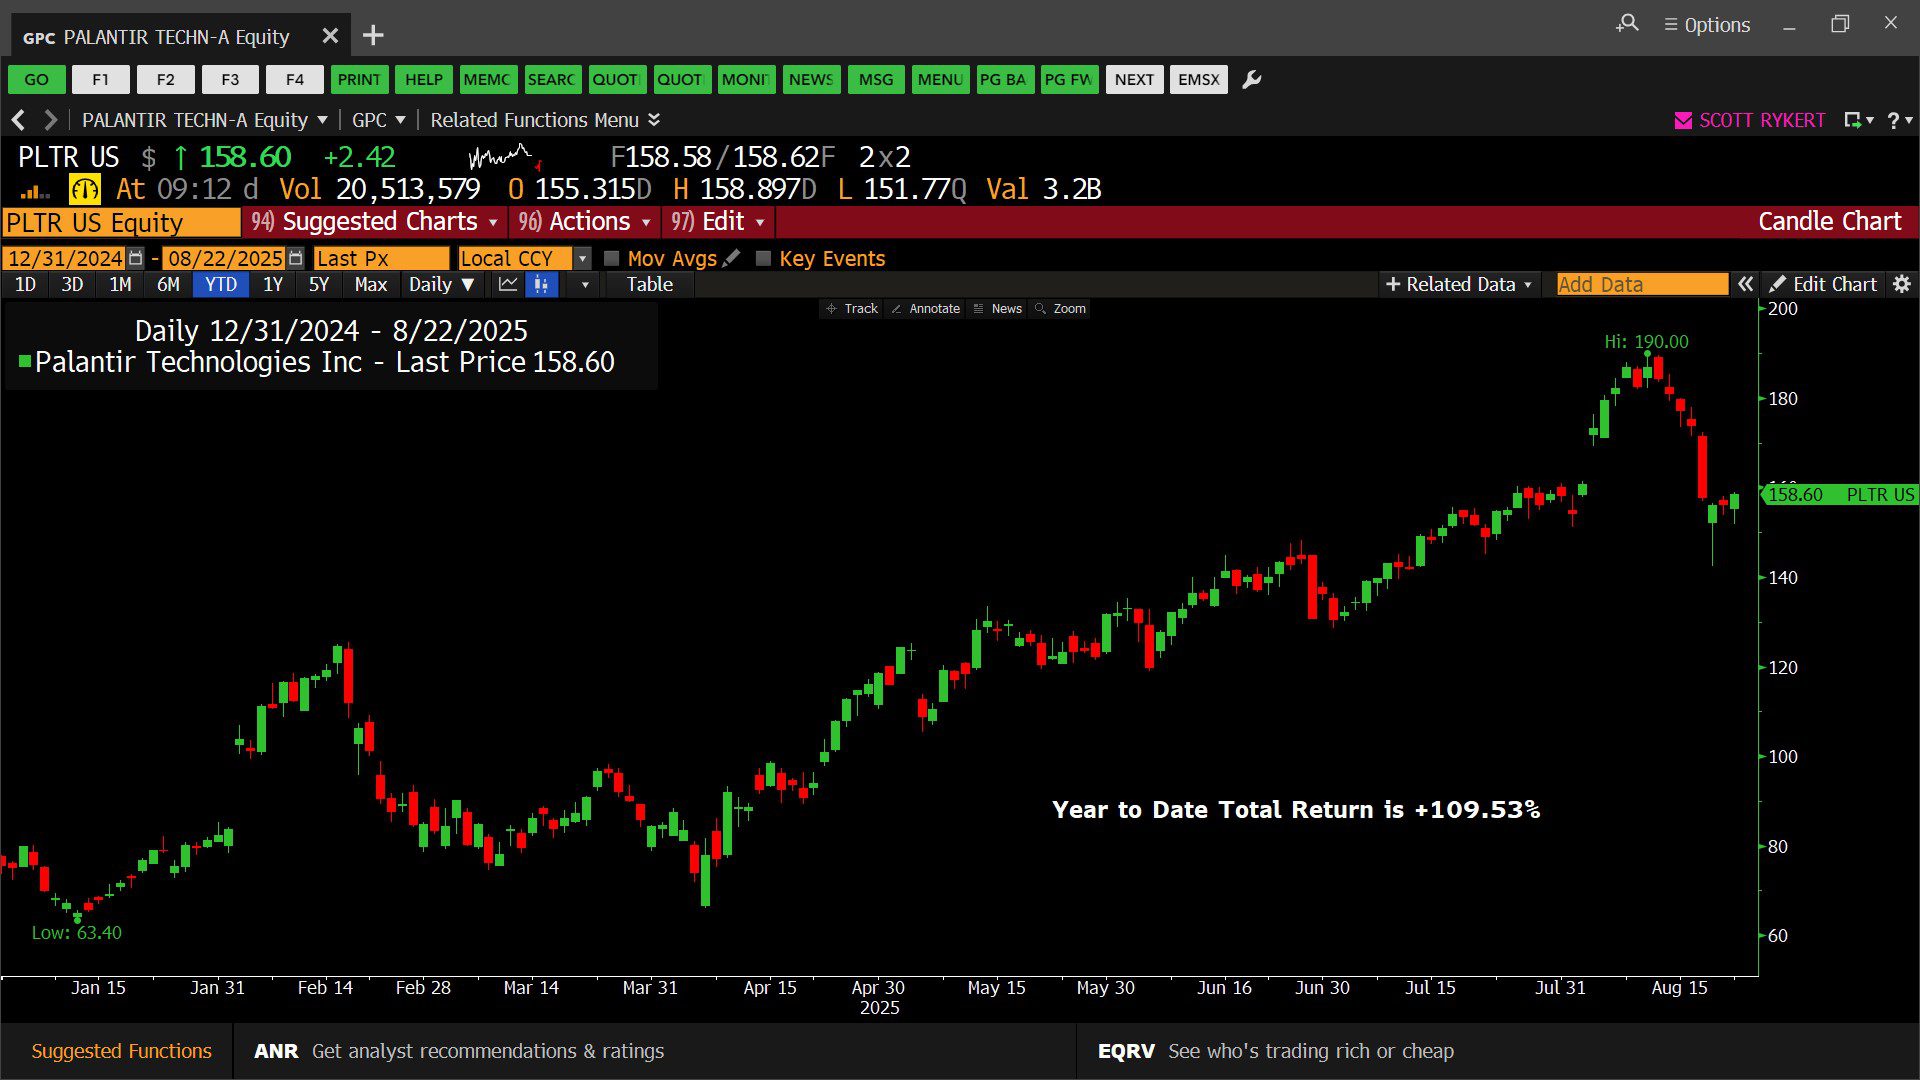
Task: Click the F1 key button
Action: 101,80
